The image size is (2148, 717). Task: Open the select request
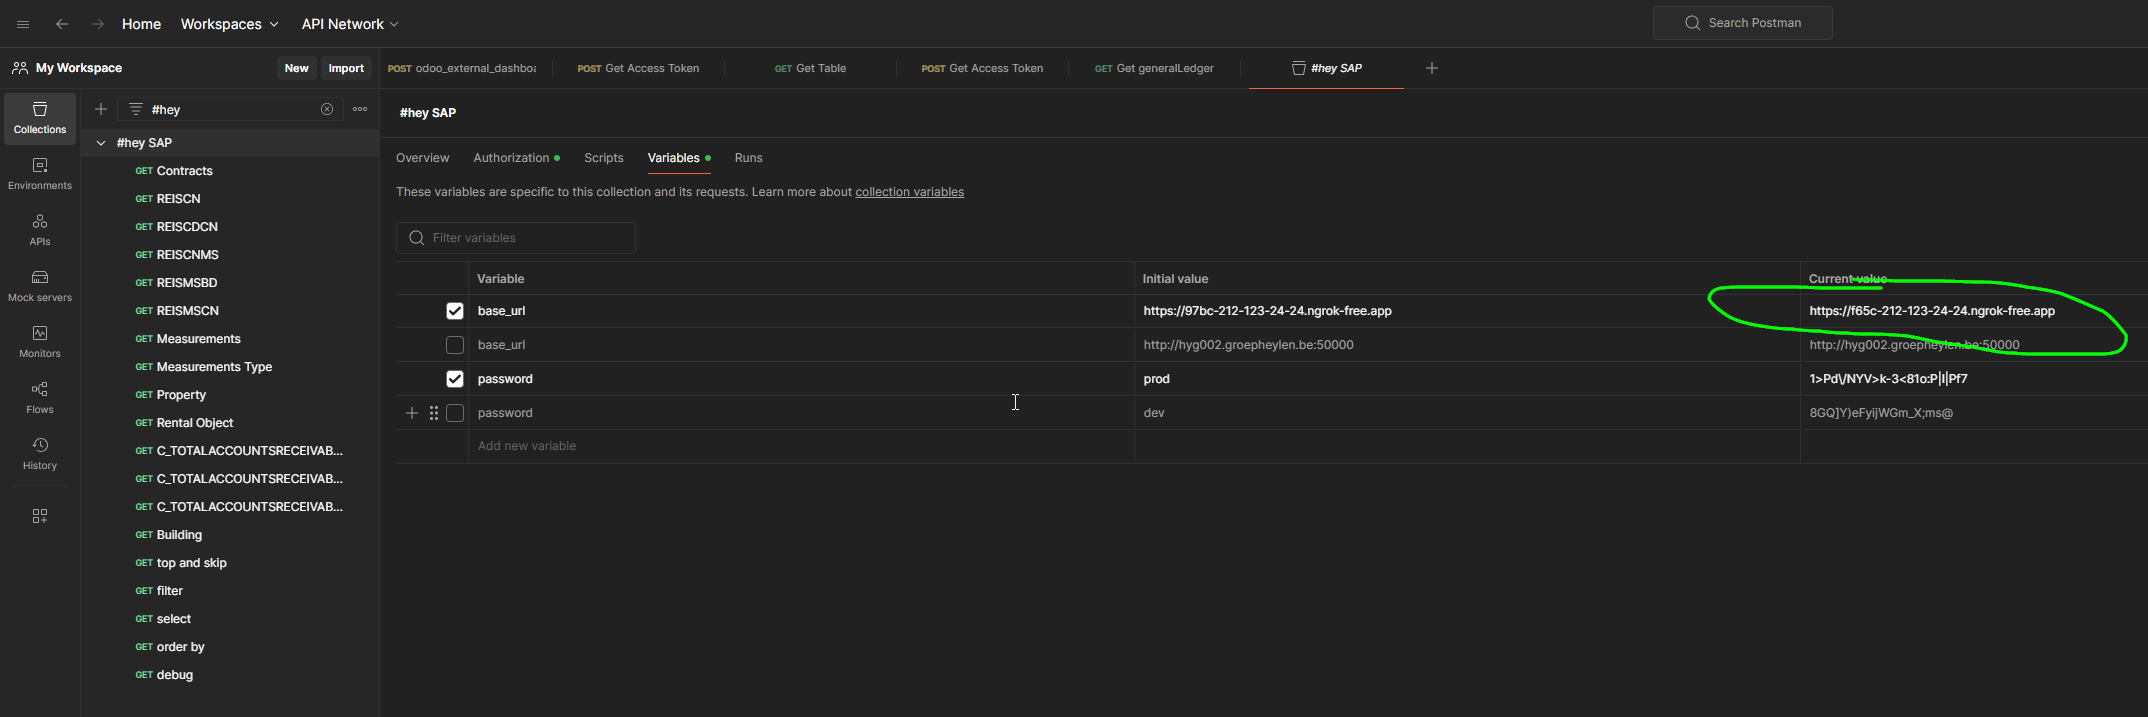pos(173,619)
